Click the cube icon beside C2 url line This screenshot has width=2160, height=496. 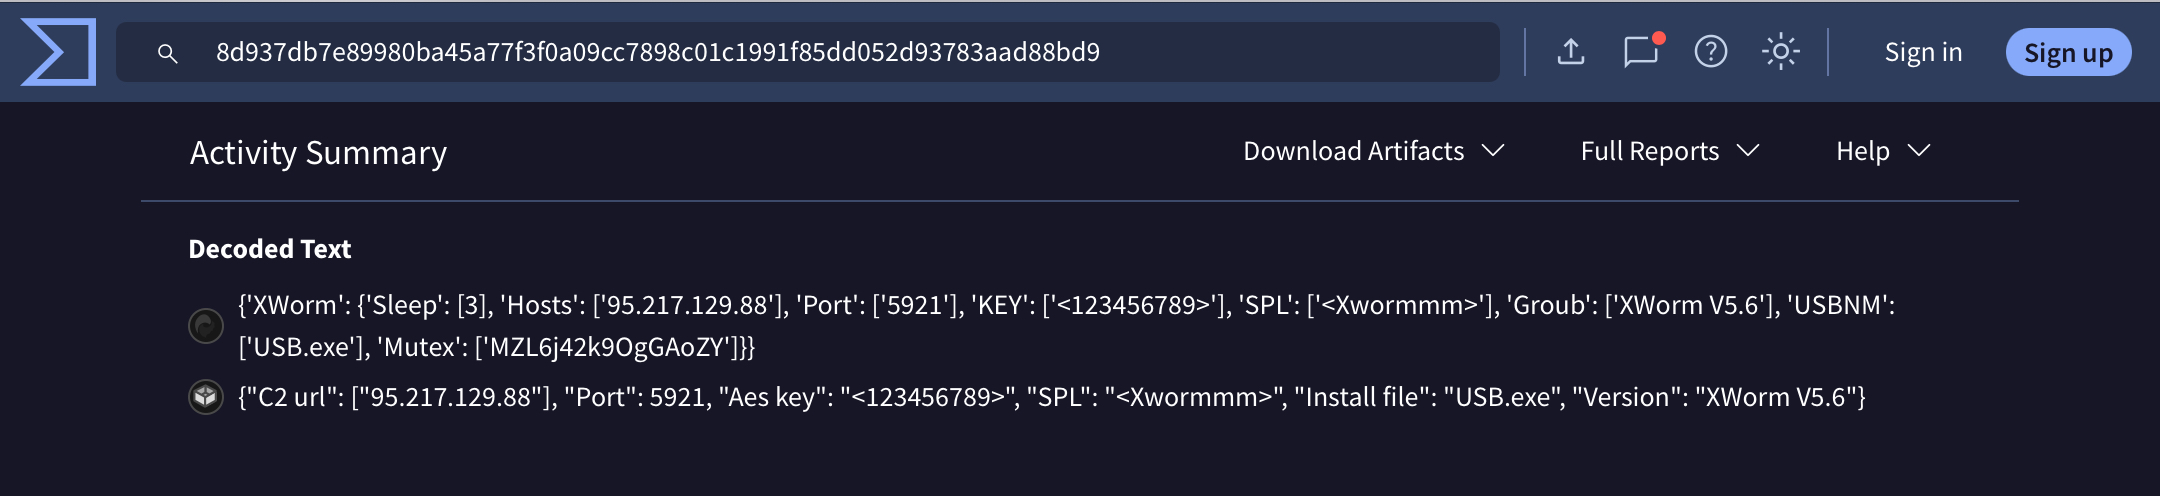click(x=206, y=397)
